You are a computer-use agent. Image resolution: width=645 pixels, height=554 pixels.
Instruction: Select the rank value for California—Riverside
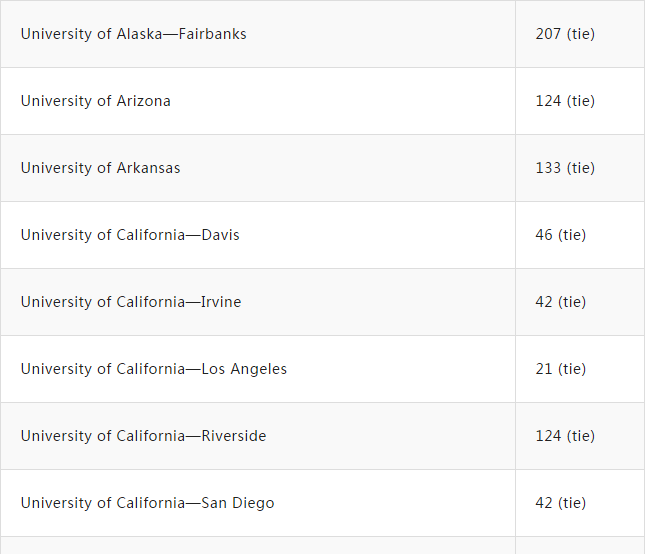click(565, 436)
